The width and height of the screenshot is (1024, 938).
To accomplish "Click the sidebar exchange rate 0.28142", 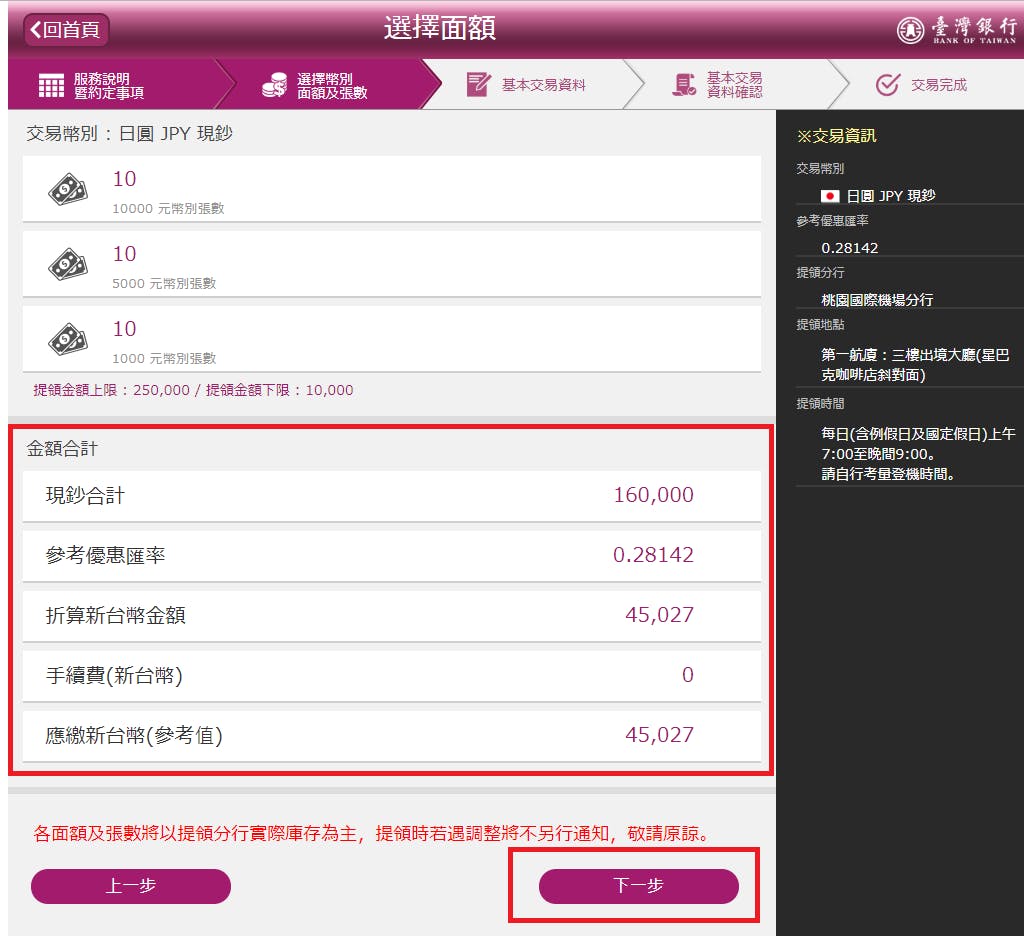I will coord(850,248).
